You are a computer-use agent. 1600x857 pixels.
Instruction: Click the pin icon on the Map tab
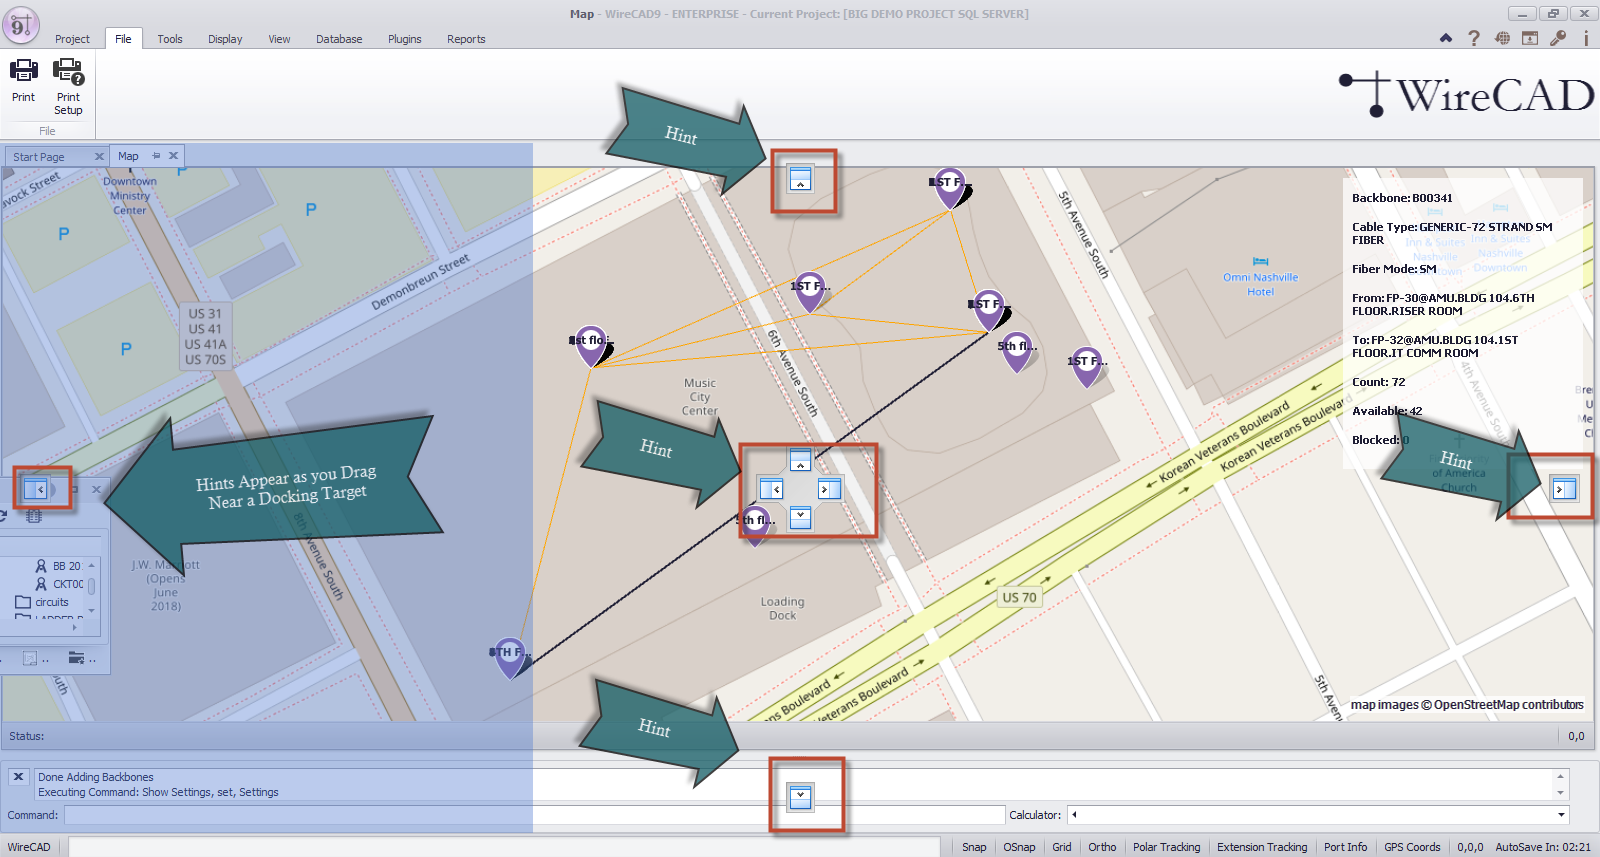[x=156, y=156]
